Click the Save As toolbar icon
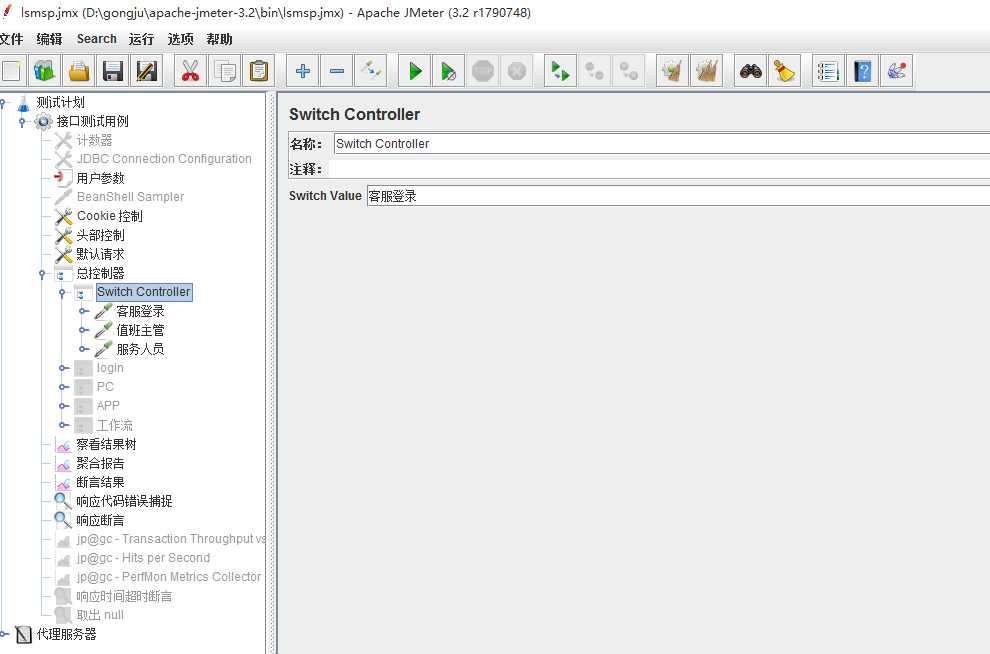 pyautogui.click(x=147, y=71)
